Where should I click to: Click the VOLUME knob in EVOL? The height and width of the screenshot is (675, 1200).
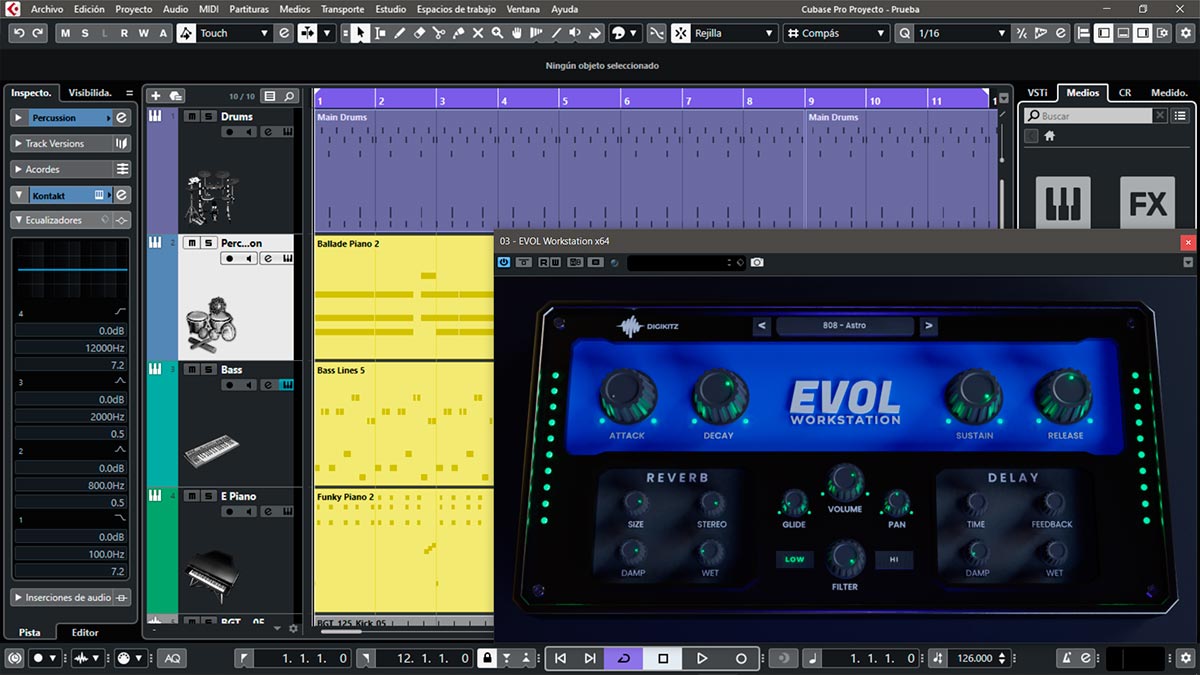click(x=845, y=483)
